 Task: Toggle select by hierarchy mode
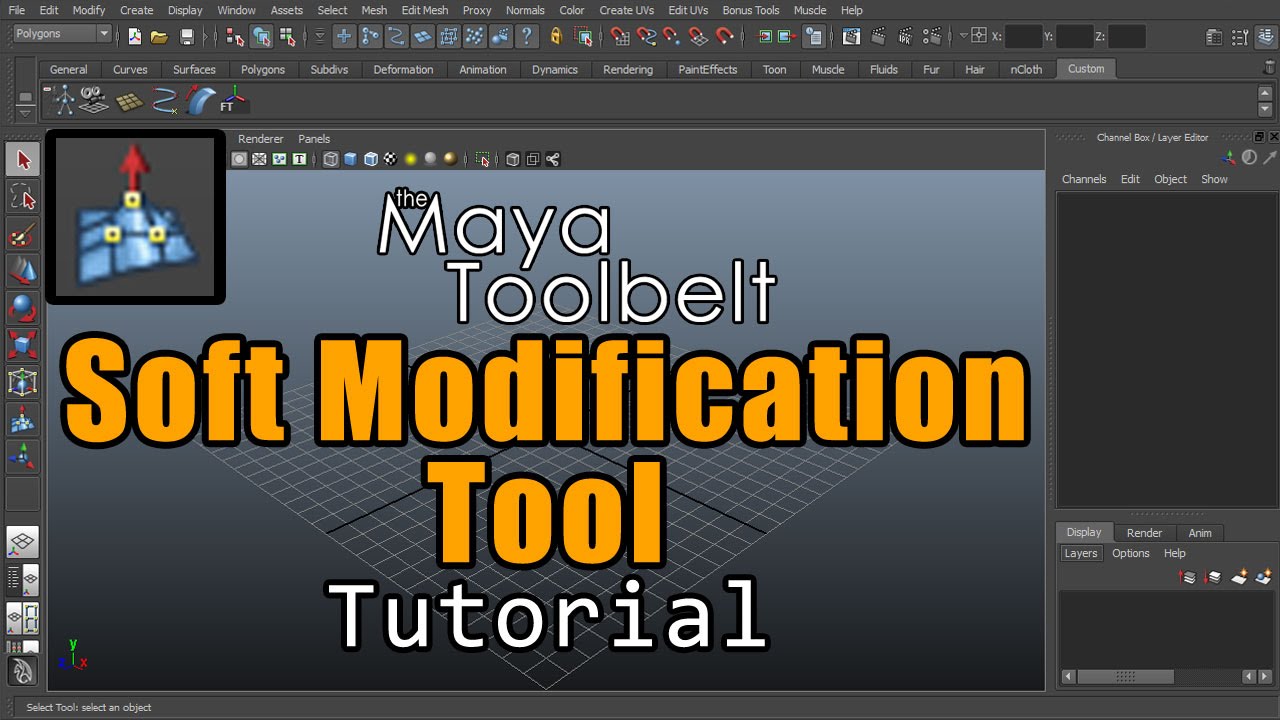point(235,37)
